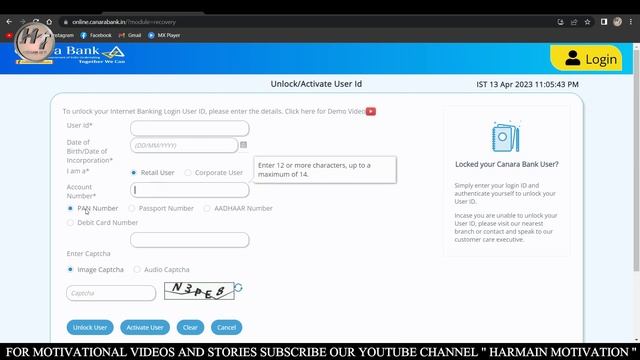640x360 pixels.
Task: Open the calendar date picker icon
Action: point(243,145)
